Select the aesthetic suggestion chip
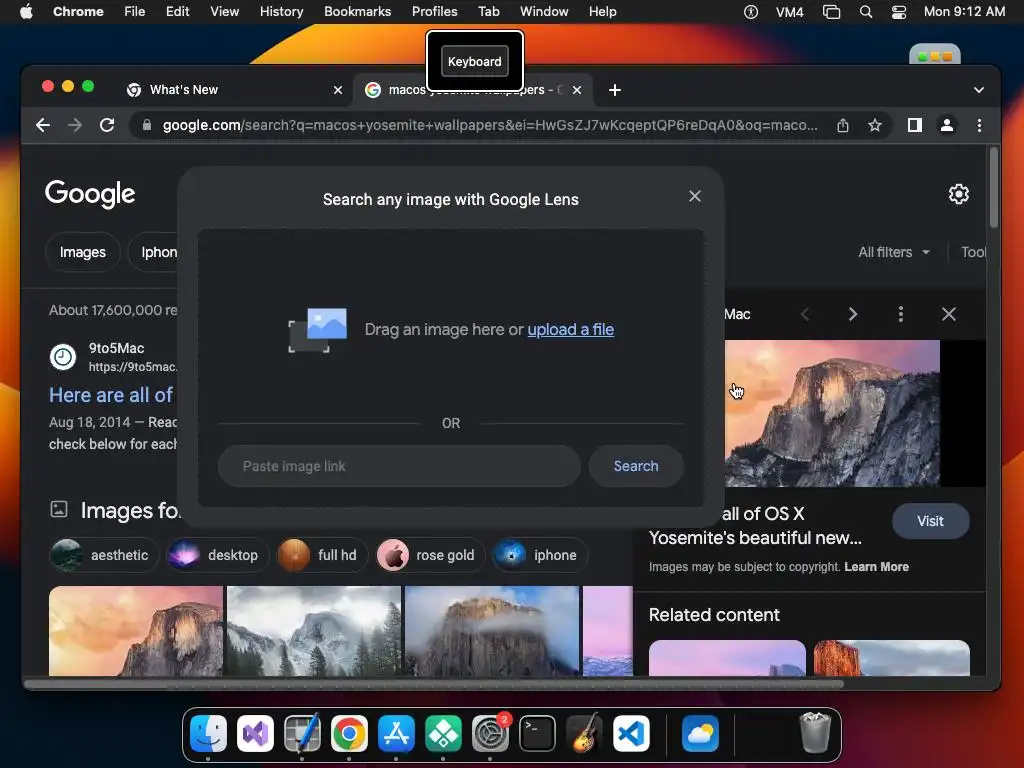1024x768 pixels. click(104, 555)
